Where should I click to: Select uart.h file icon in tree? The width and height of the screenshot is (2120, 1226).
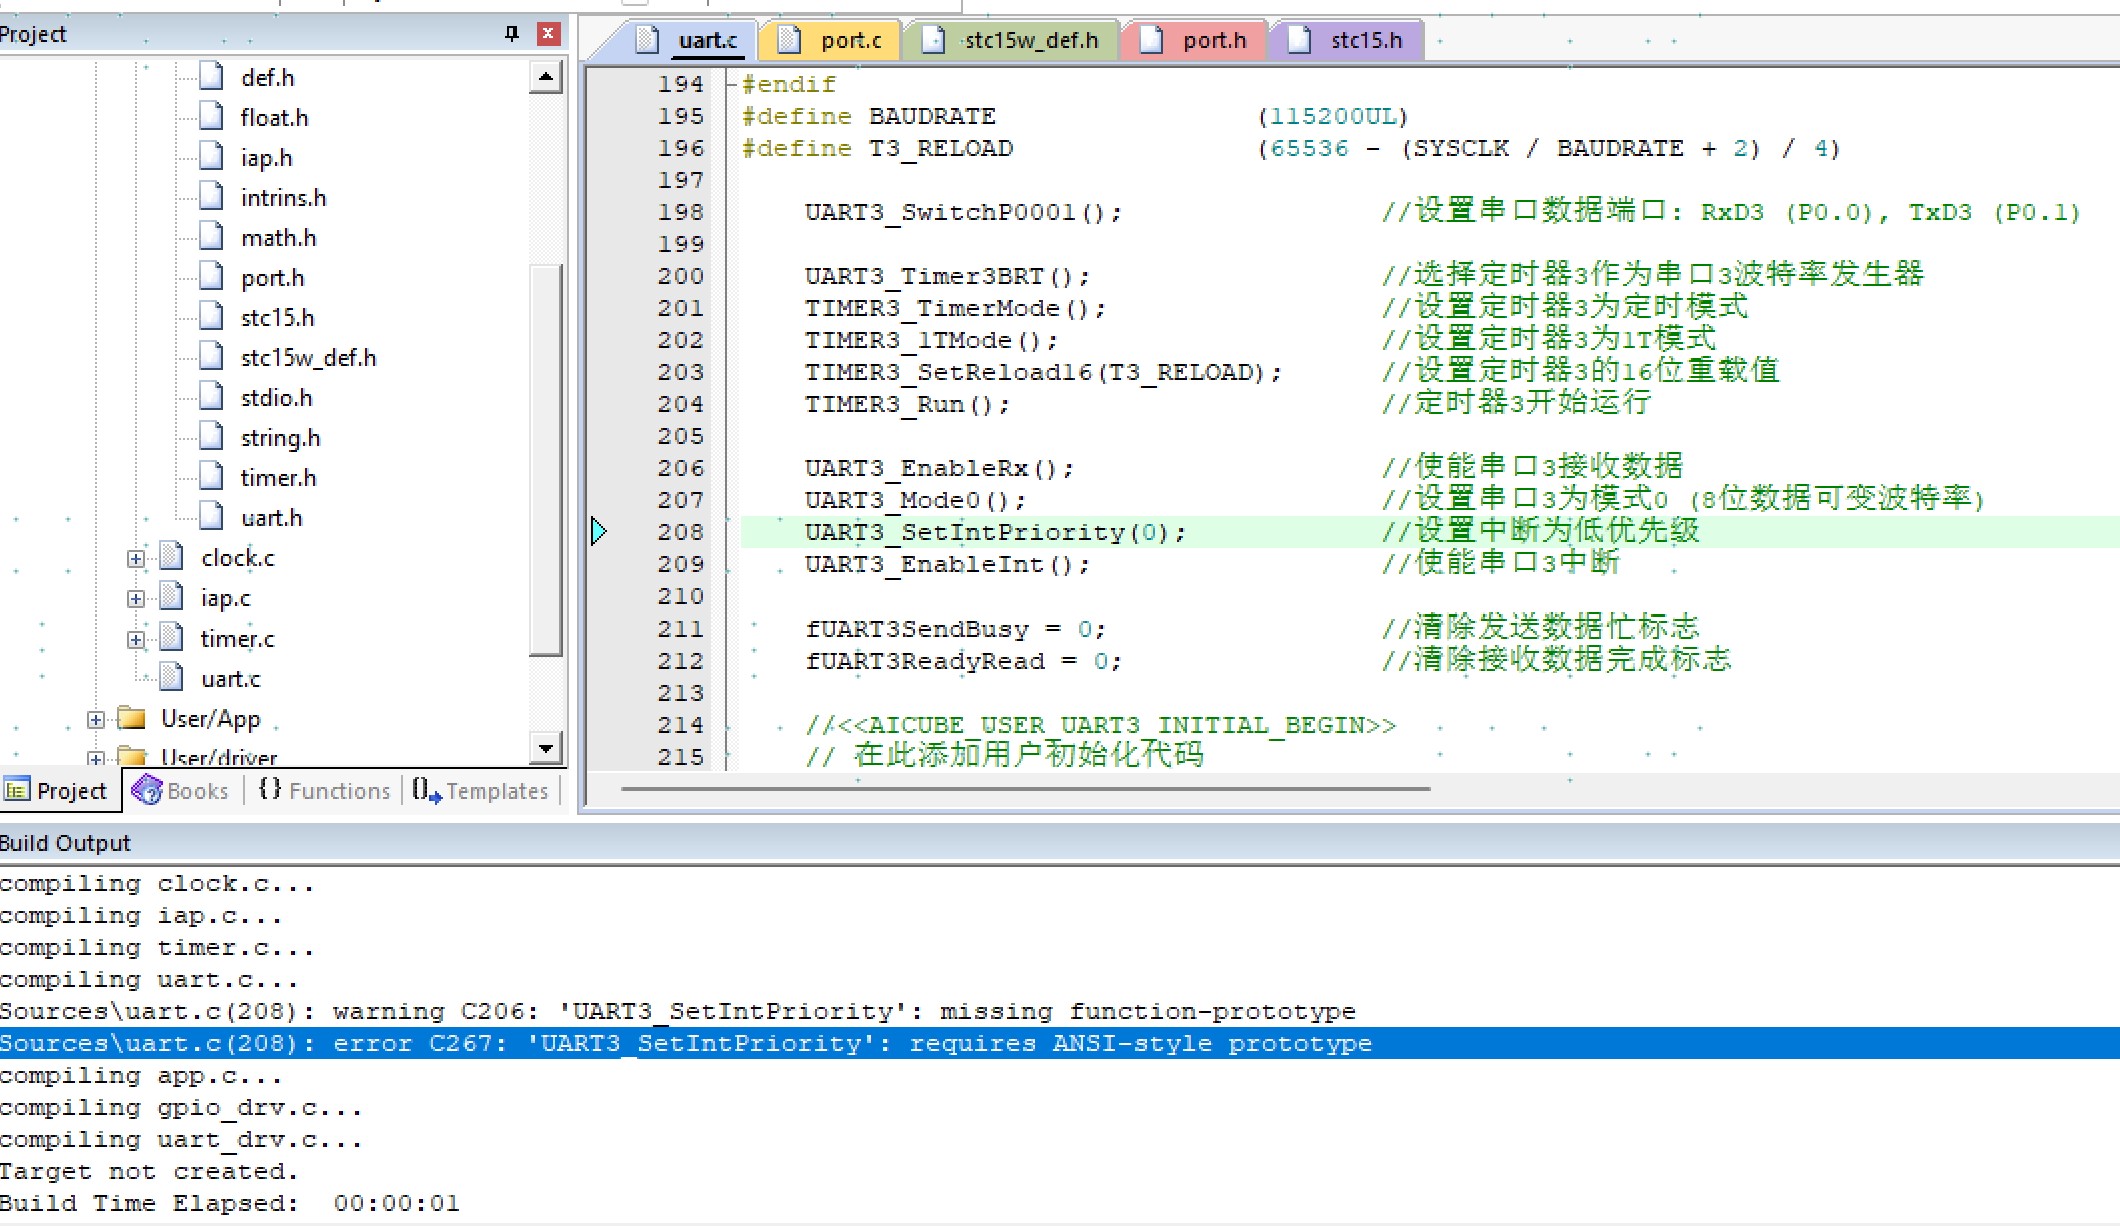211,517
